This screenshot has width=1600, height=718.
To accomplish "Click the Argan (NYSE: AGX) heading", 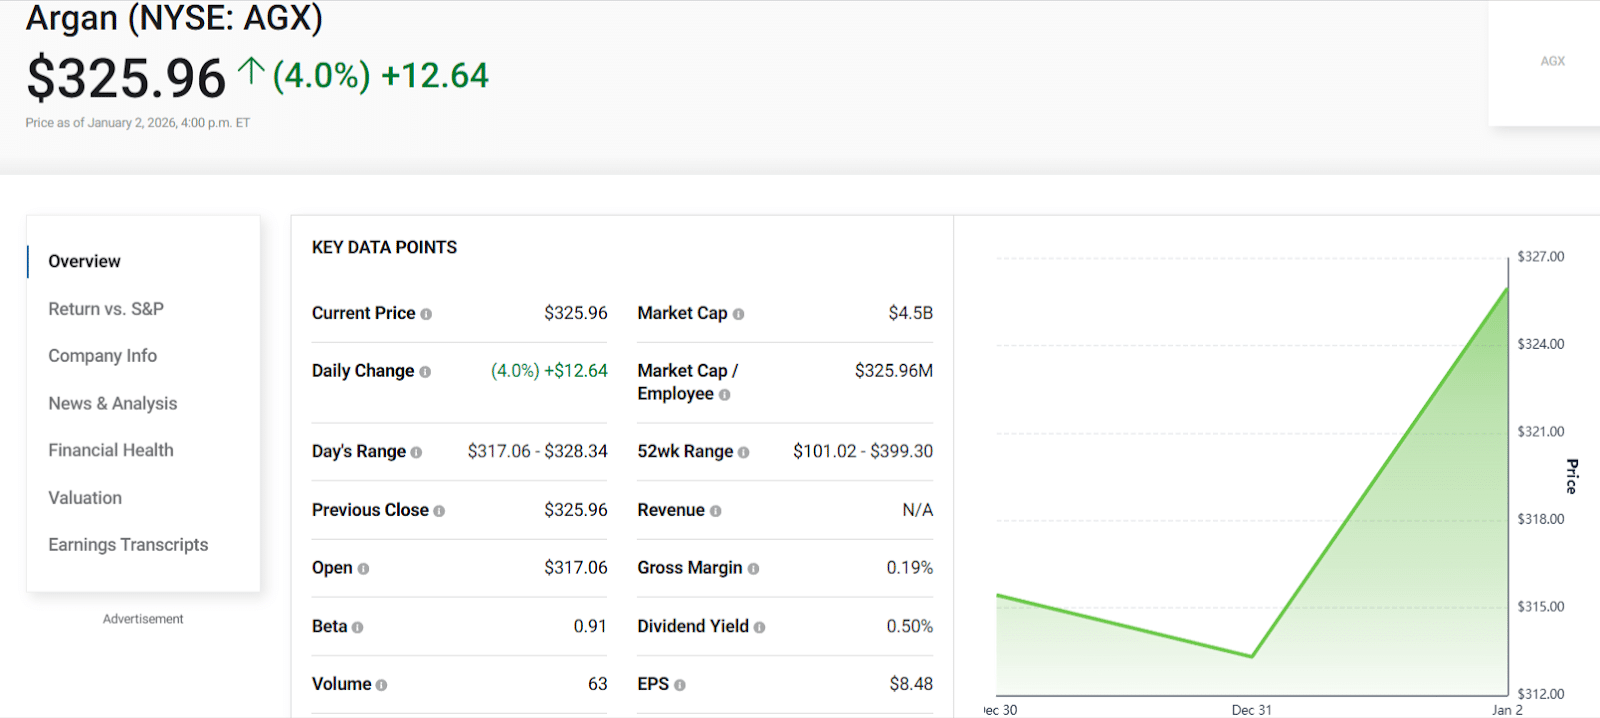I will click(174, 18).
